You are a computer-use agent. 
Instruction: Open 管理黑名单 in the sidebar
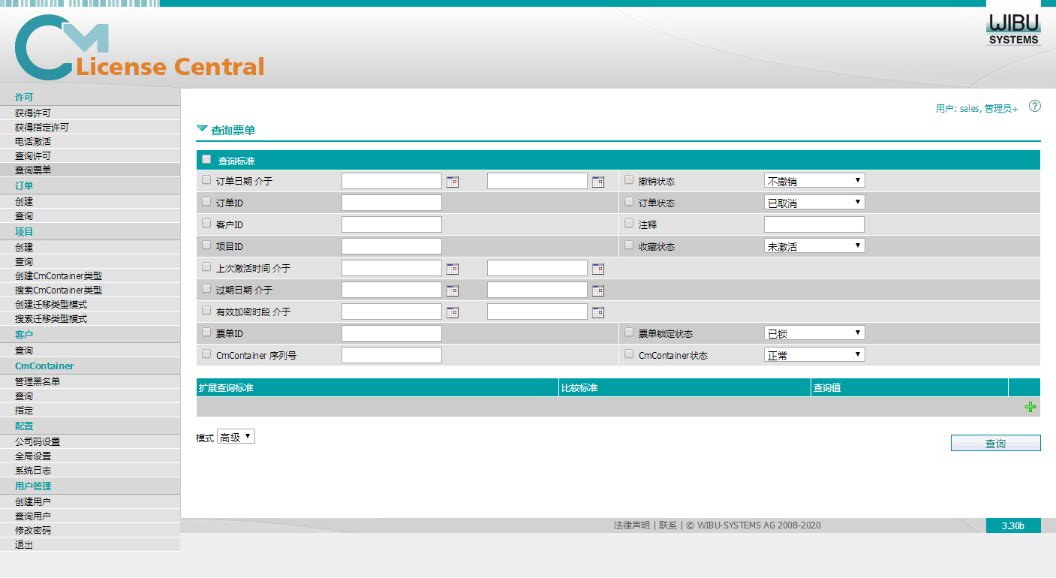tap(38, 381)
